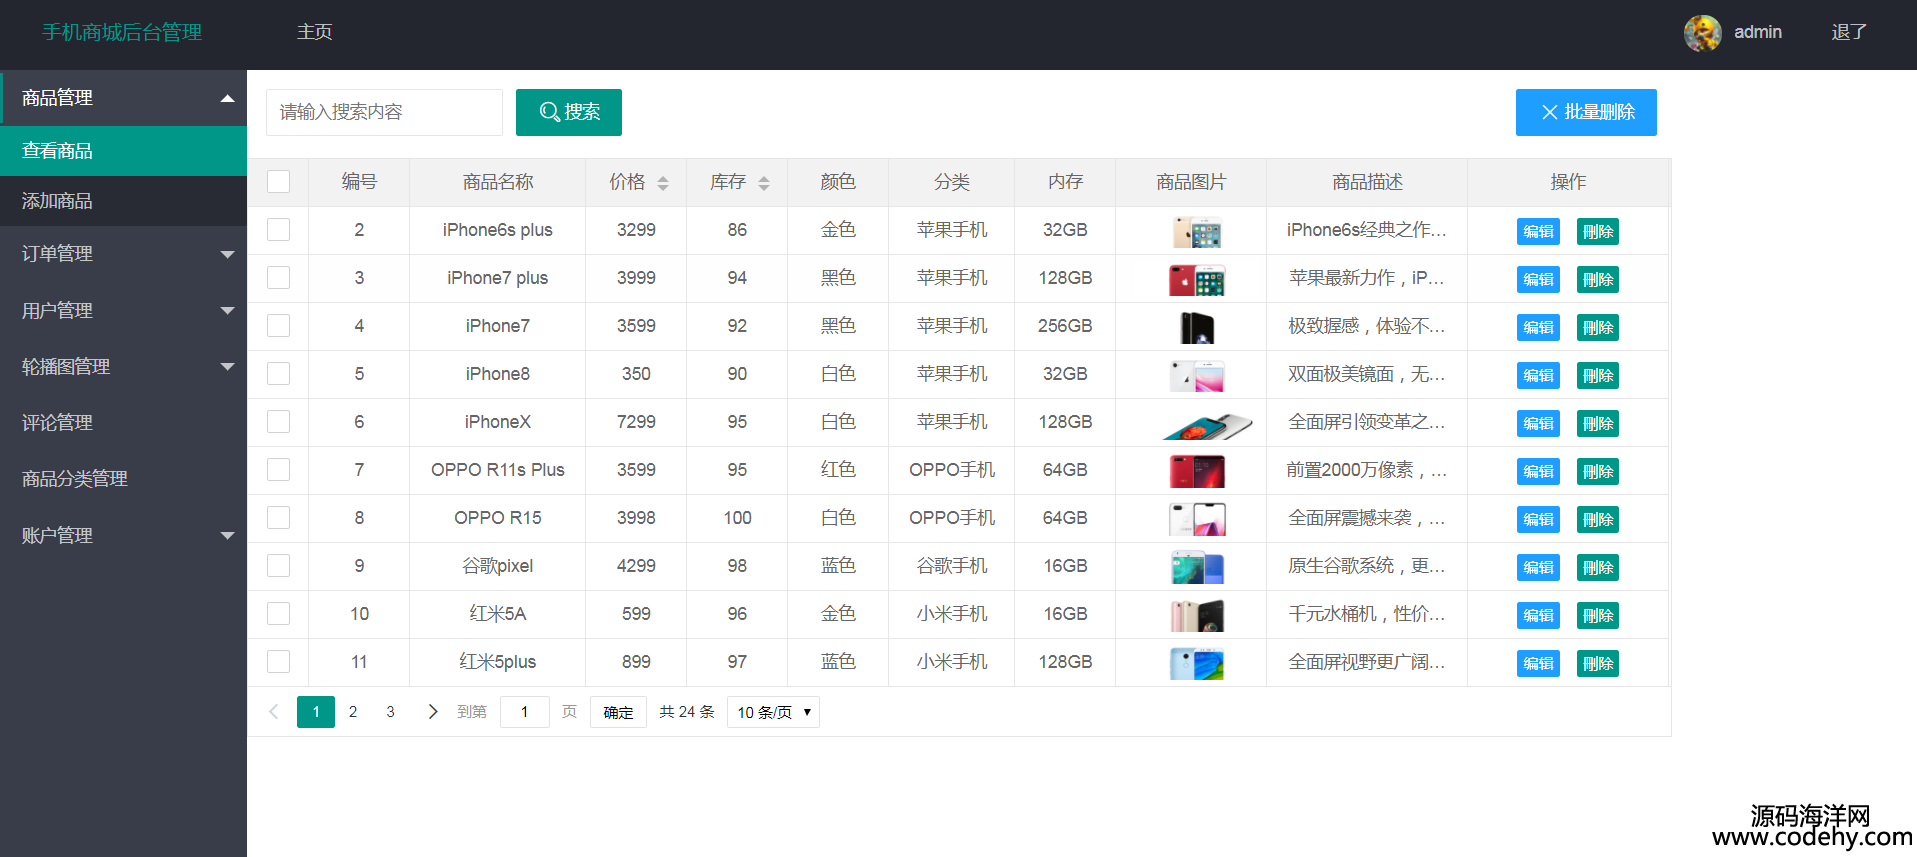Select 添加商品 in sidebar
The width and height of the screenshot is (1917, 857).
point(123,201)
